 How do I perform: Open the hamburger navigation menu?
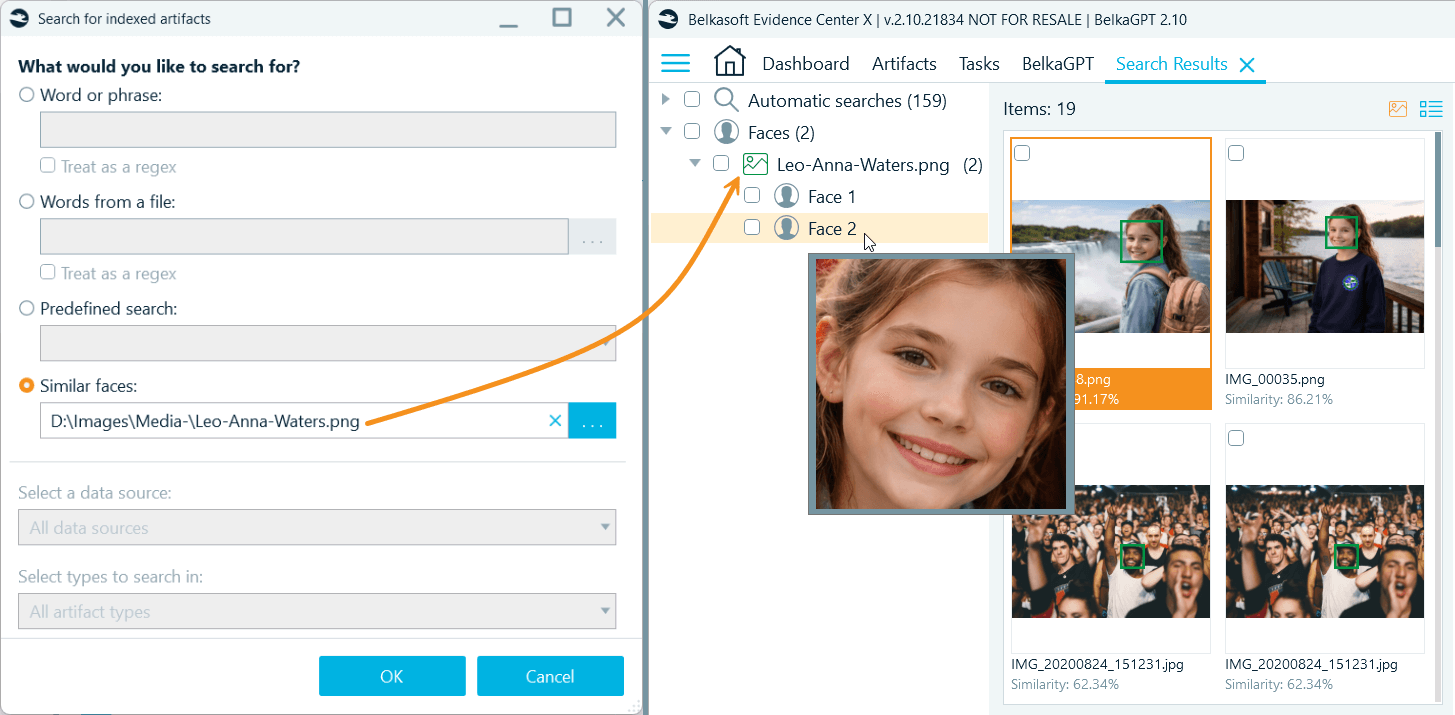(676, 62)
